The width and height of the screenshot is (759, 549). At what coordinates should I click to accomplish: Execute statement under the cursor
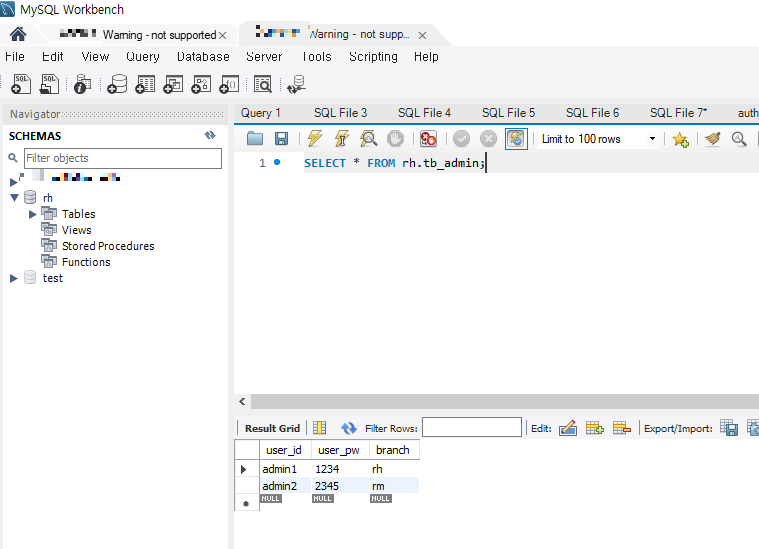point(342,139)
